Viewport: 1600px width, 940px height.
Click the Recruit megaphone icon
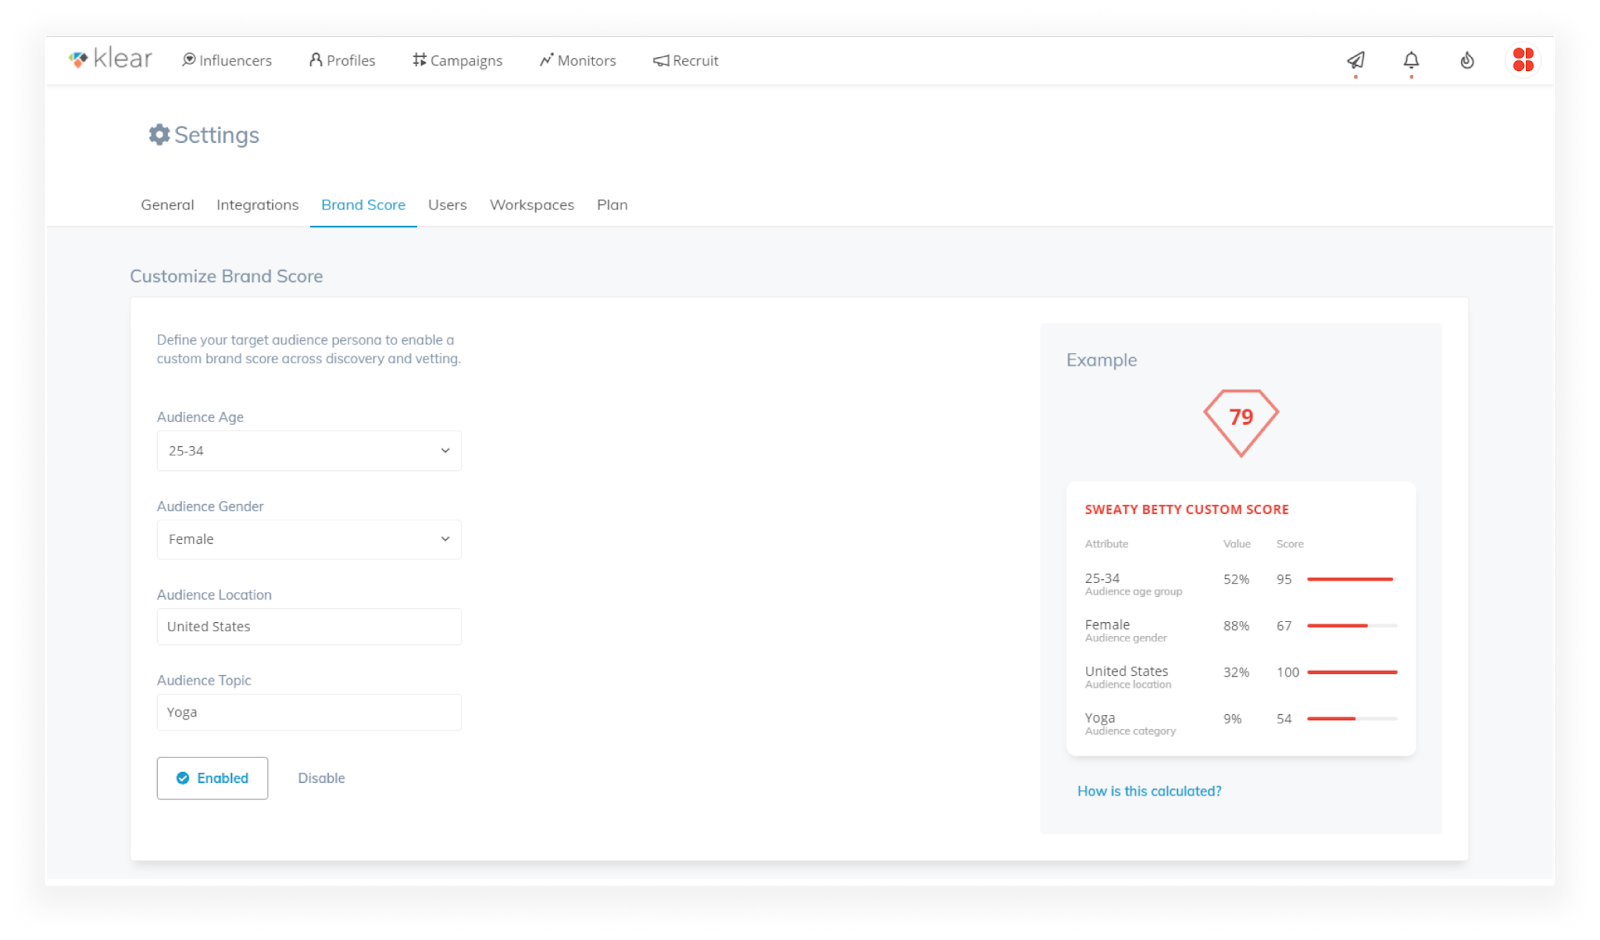click(x=661, y=61)
